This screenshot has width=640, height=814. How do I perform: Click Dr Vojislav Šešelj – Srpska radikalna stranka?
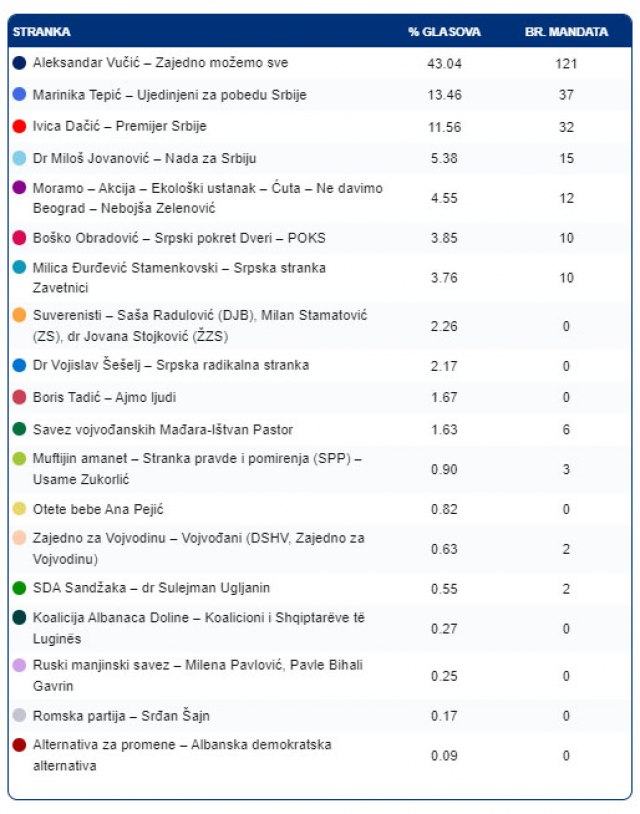click(x=171, y=365)
